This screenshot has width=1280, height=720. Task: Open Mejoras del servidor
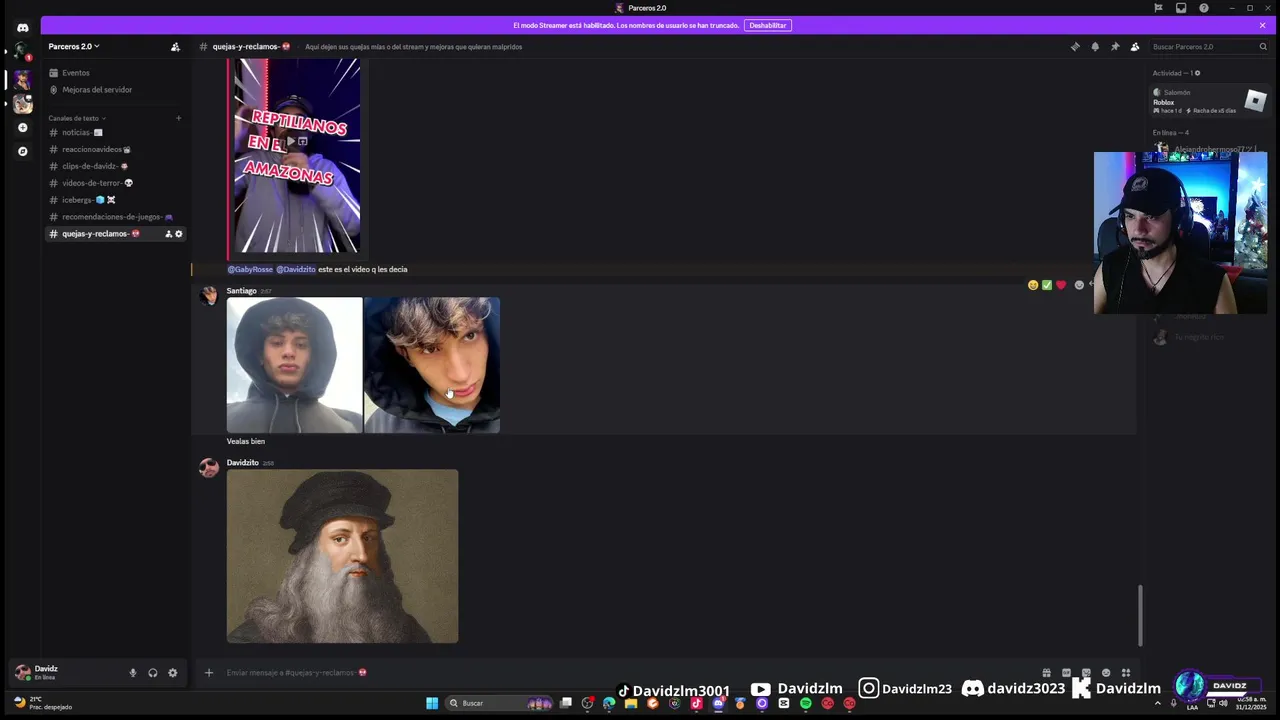pos(96,90)
